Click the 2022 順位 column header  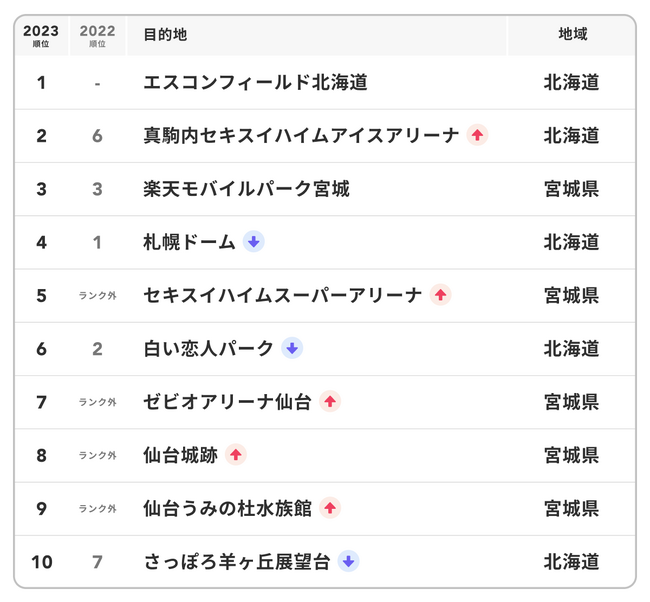pyautogui.click(x=97, y=35)
